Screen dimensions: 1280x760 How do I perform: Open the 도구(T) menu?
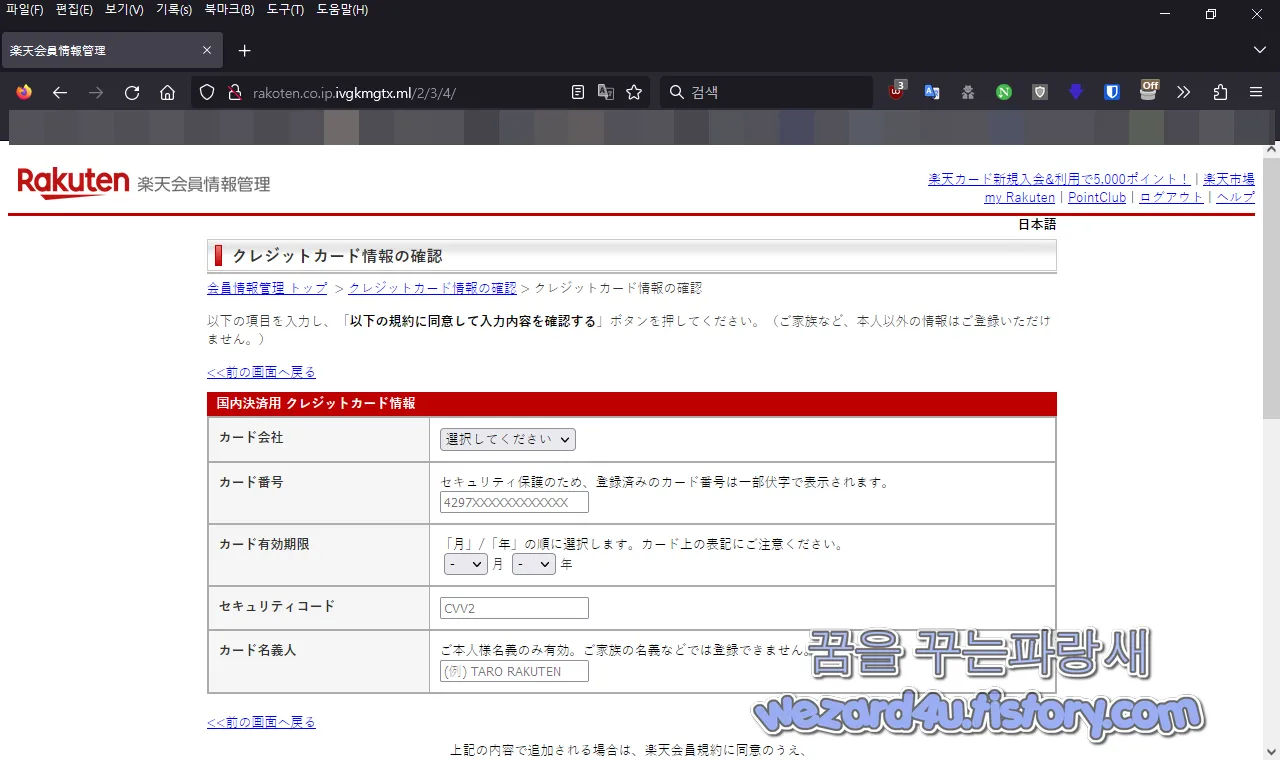pyautogui.click(x=286, y=10)
